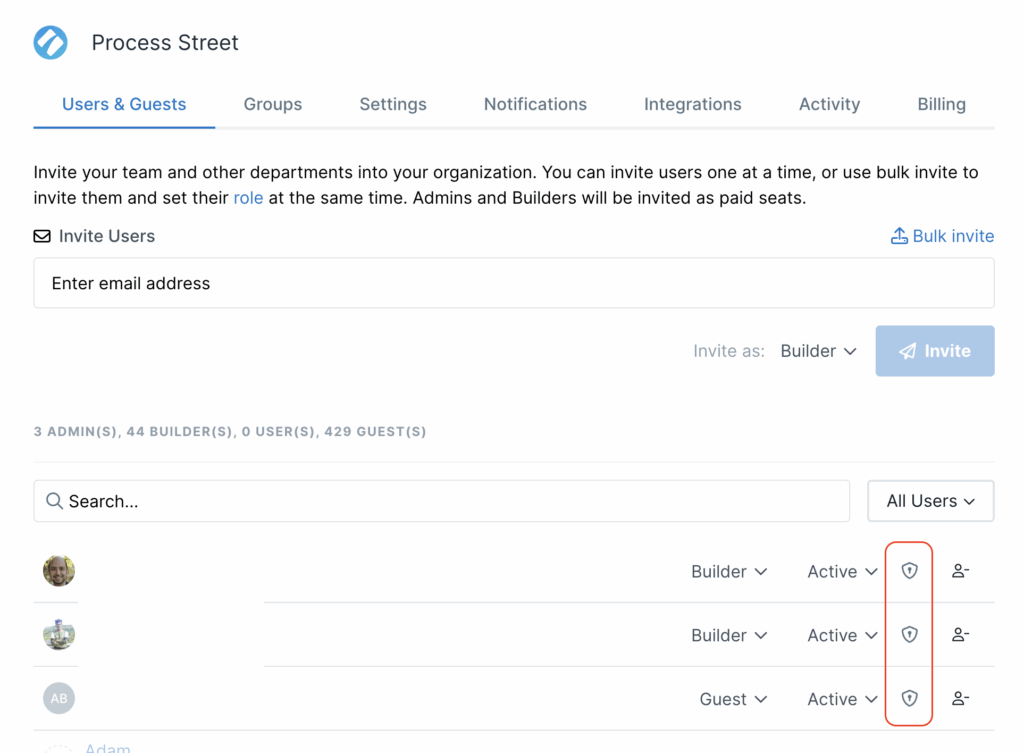1024x753 pixels.
Task: Click the Bulk invite link
Action: click(x=942, y=236)
